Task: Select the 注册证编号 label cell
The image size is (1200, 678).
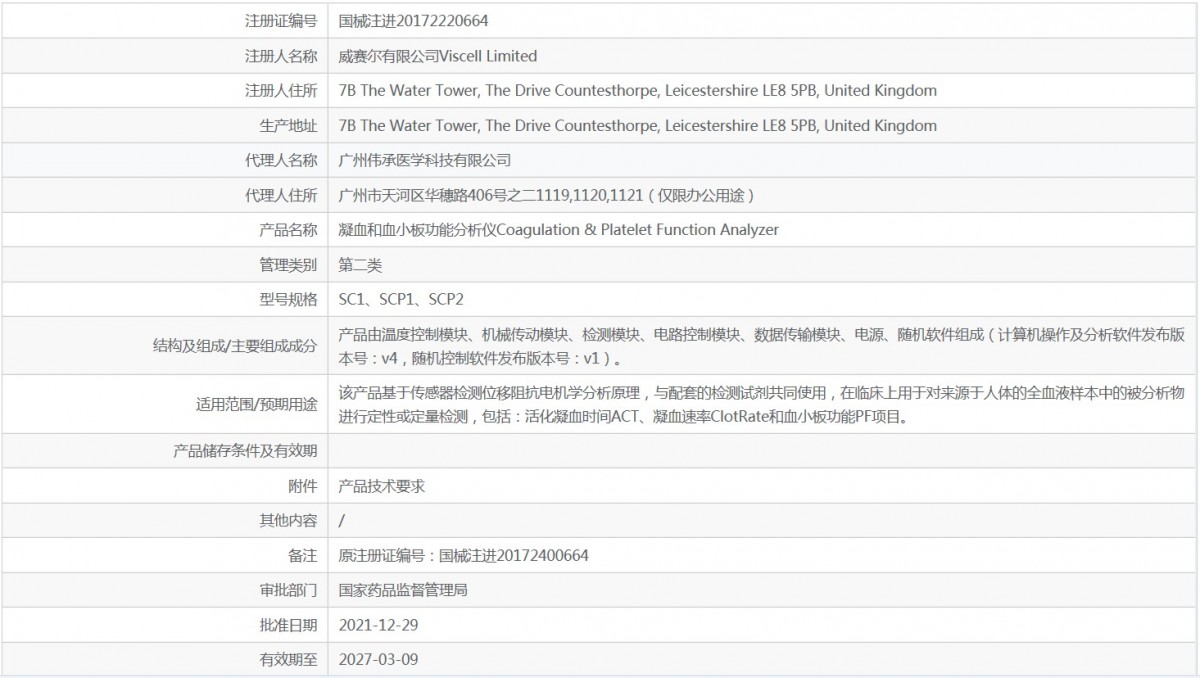Action: 281,21
